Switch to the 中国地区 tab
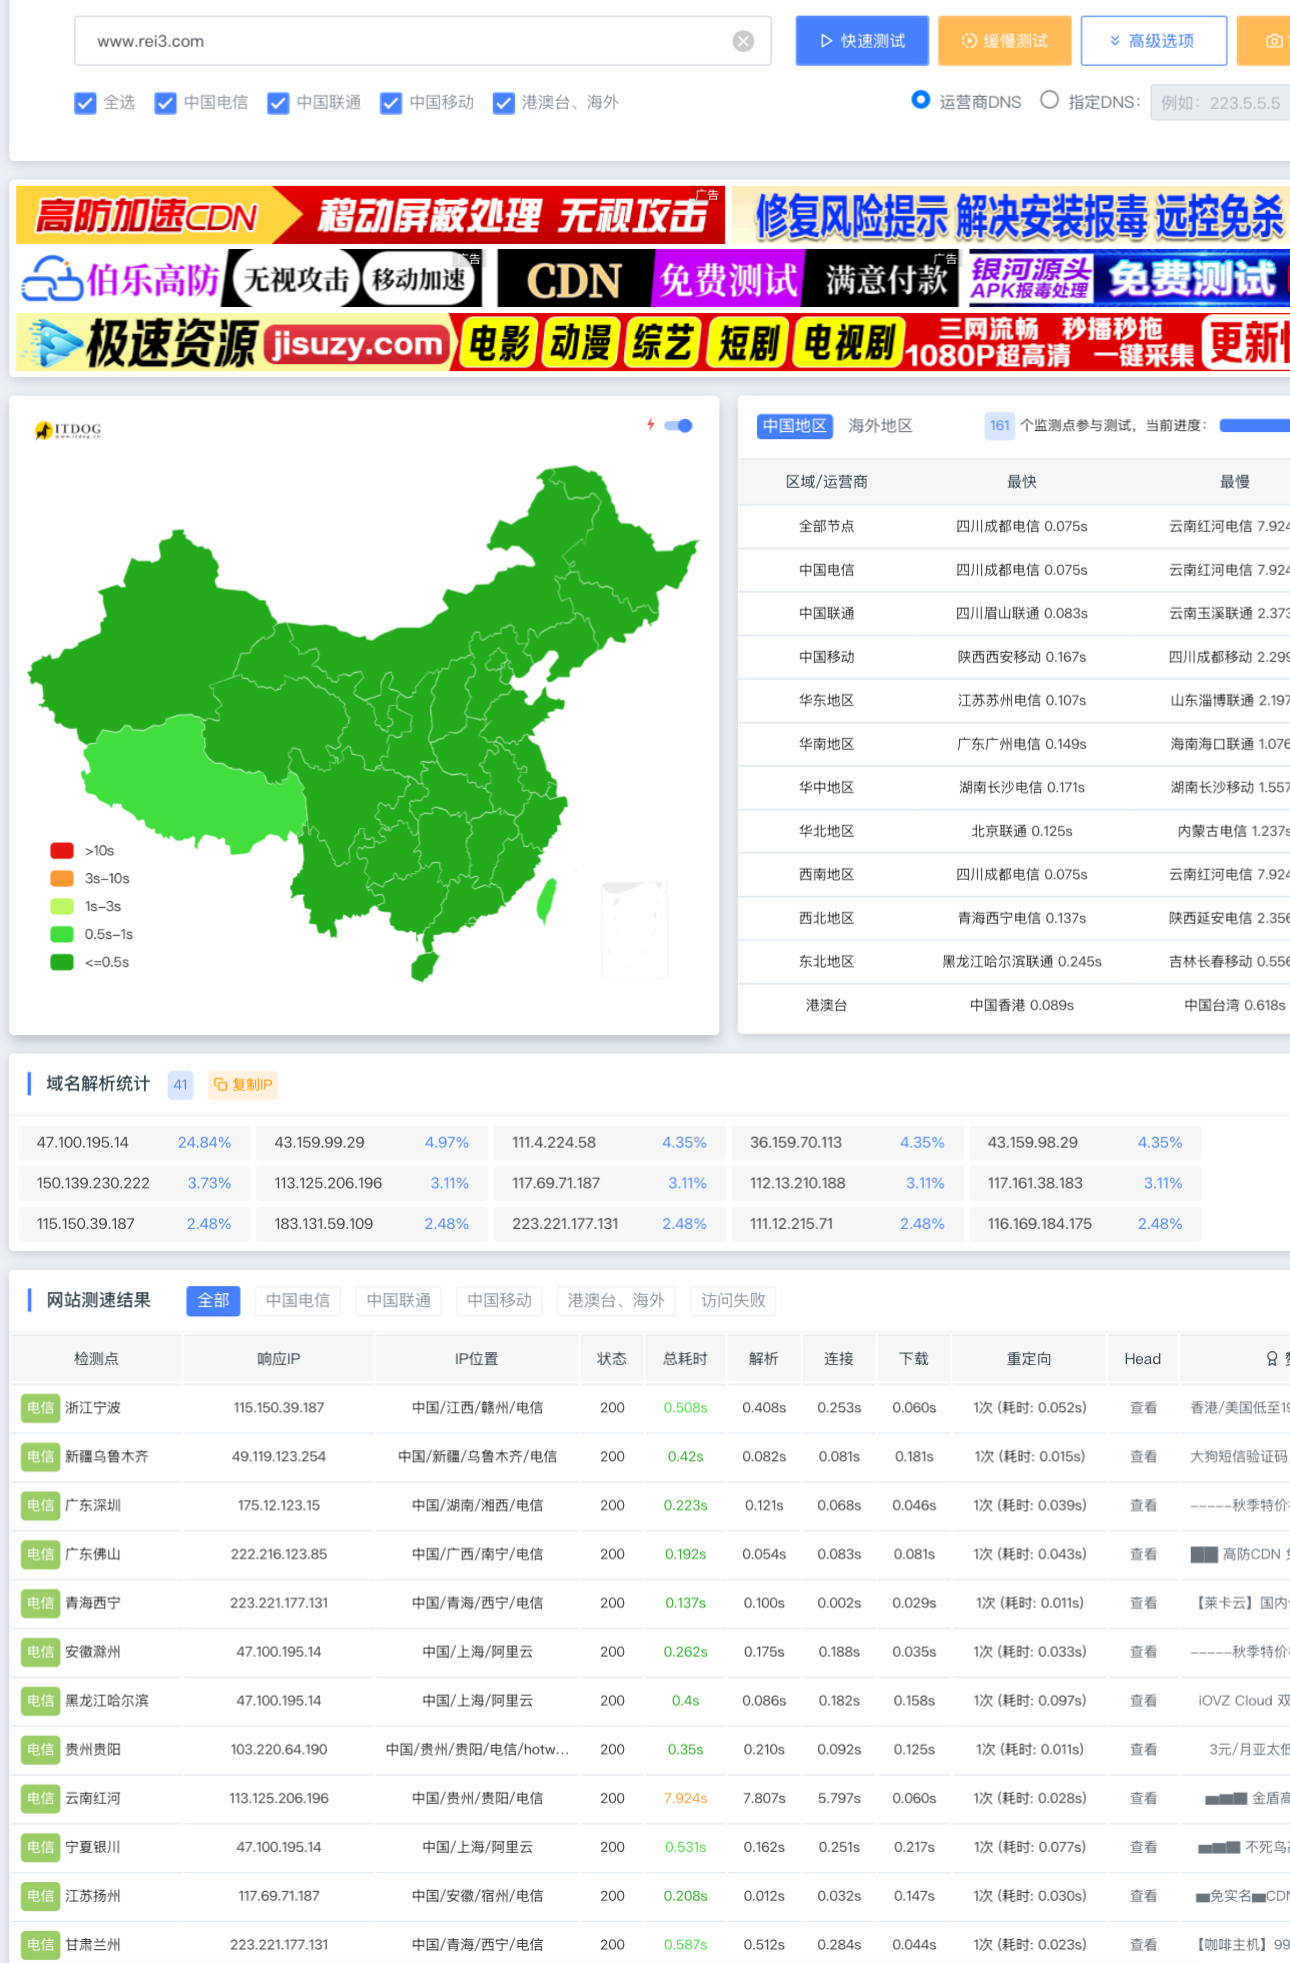Screen dimensions: 1290x1963 pos(795,426)
